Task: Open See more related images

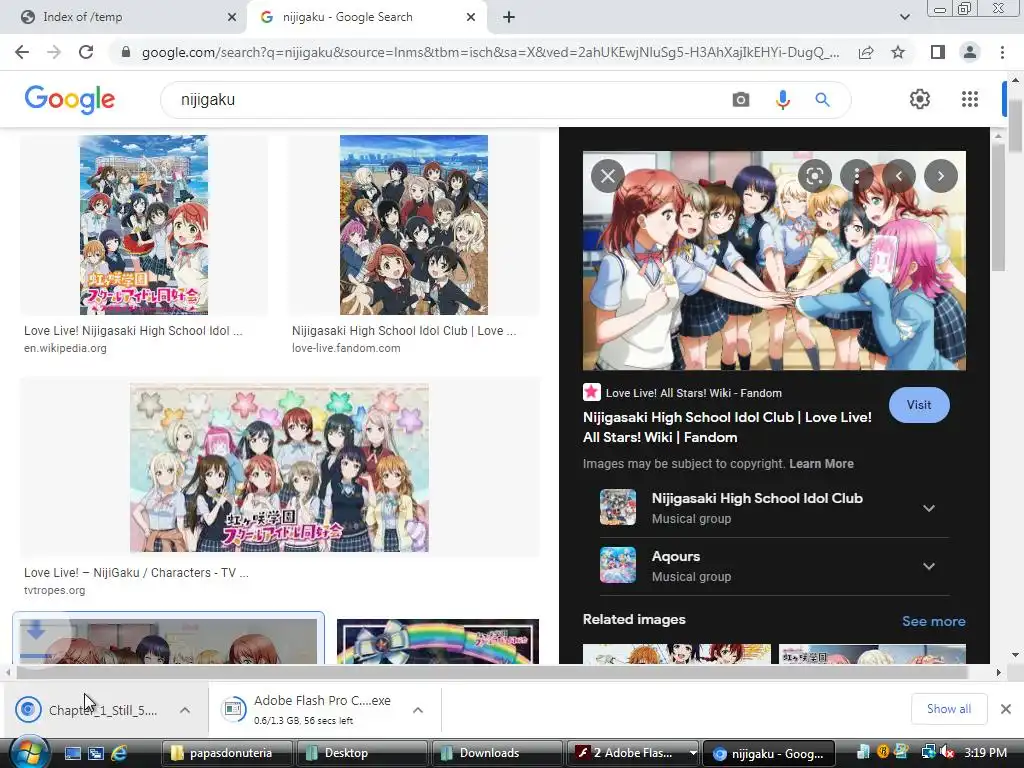Action: point(933,621)
